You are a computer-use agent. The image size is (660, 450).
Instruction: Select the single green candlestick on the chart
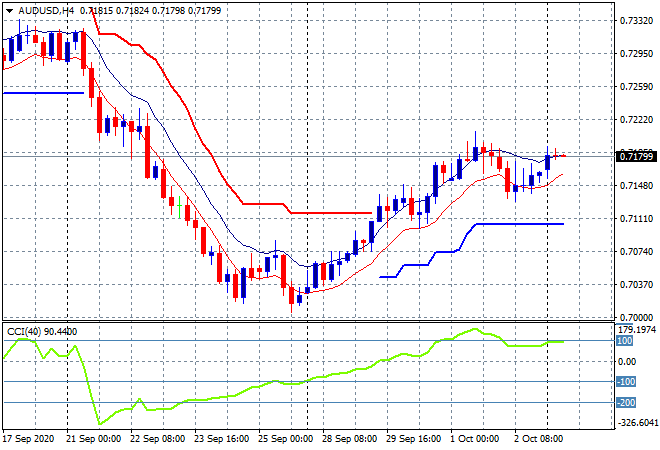(x=180, y=207)
